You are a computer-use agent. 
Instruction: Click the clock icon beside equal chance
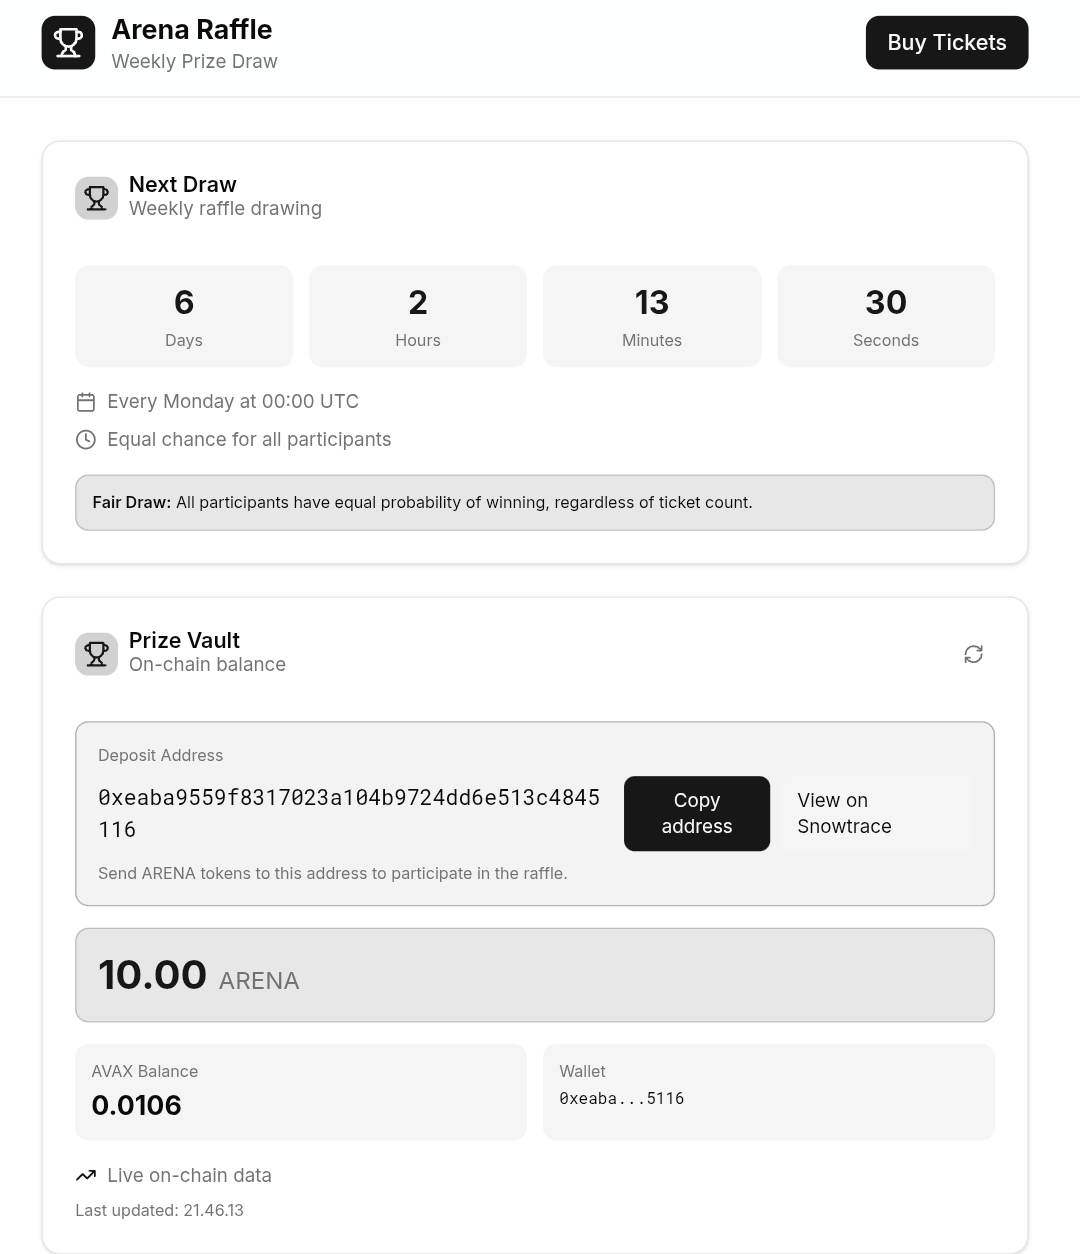tap(86, 440)
